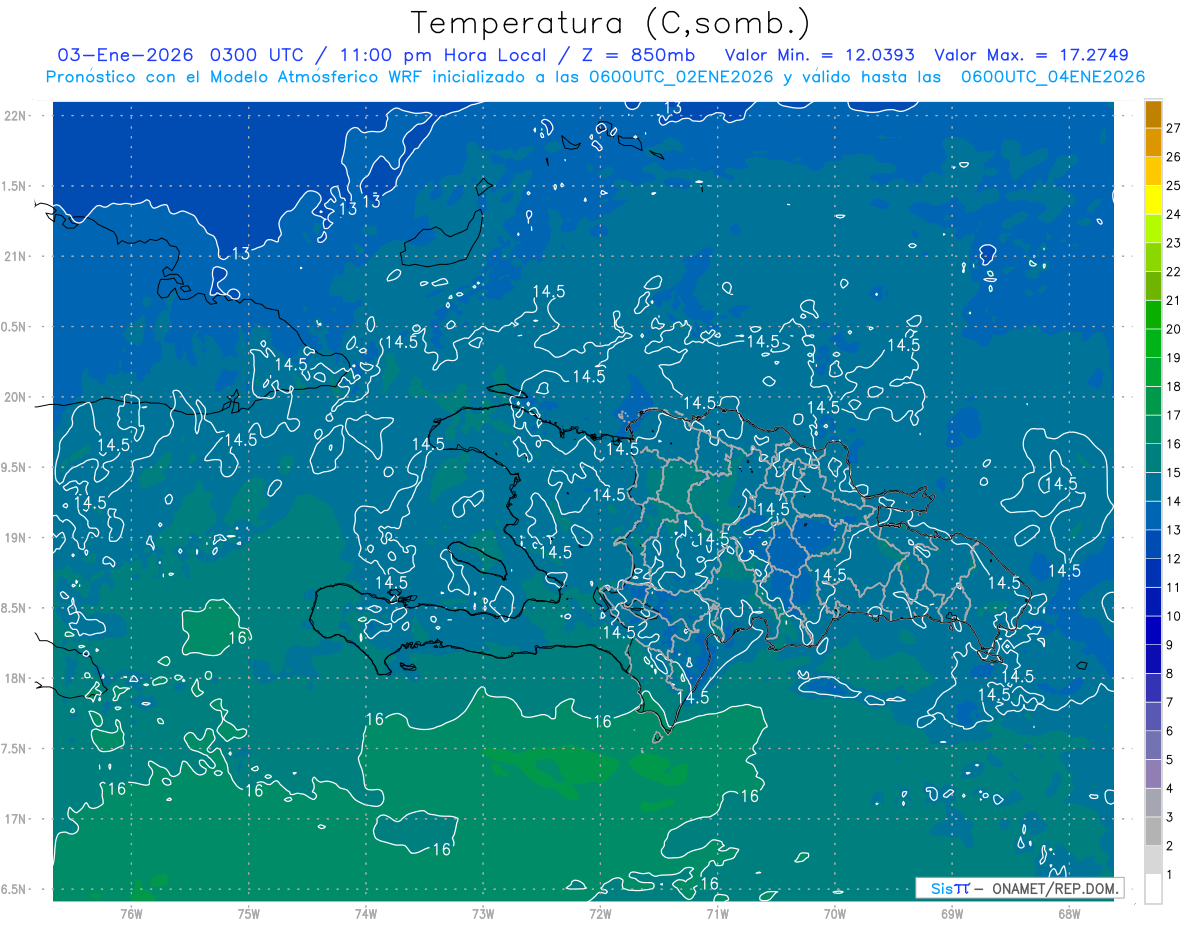Image resolution: width=1200 pixels, height=927 pixels.
Task: Click the yellow swatch between legend values 25 and 24
Action: [1153, 199]
